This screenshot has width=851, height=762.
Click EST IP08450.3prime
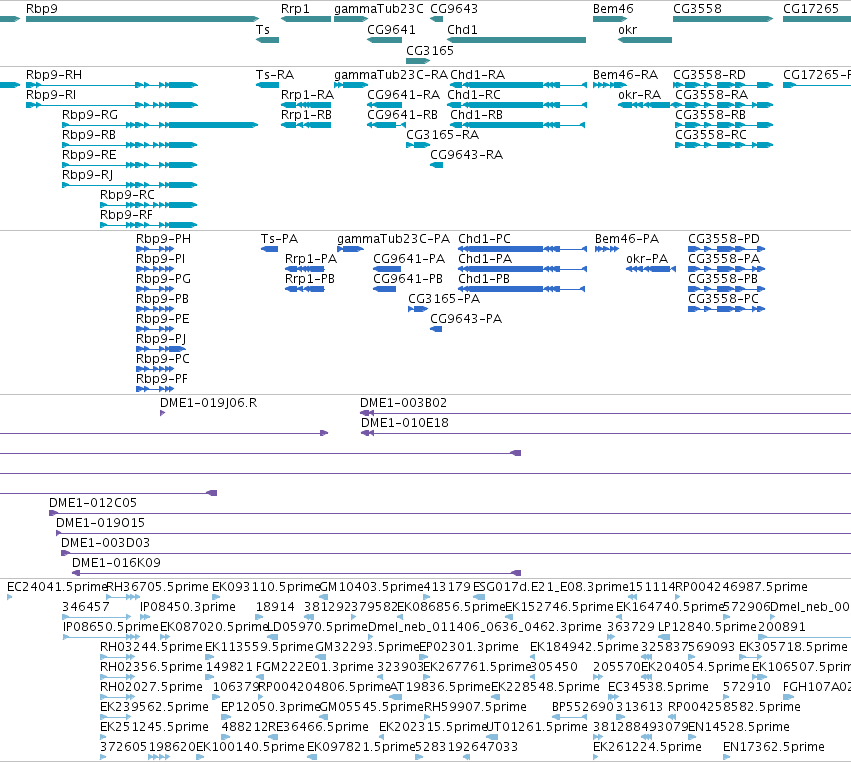click(145, 617)
